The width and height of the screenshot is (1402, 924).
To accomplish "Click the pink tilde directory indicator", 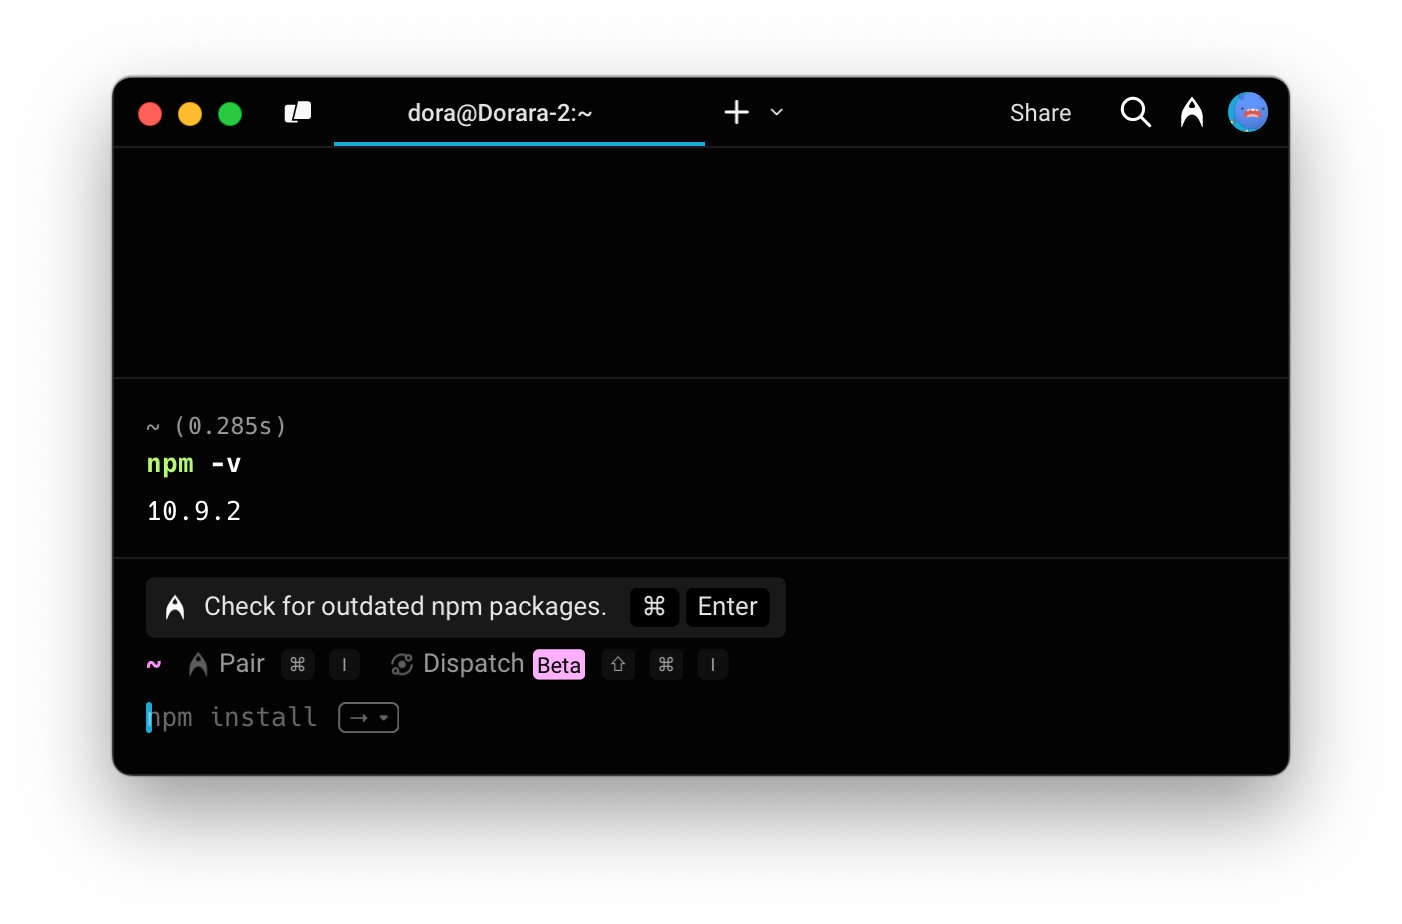I will tap(154, 664).
